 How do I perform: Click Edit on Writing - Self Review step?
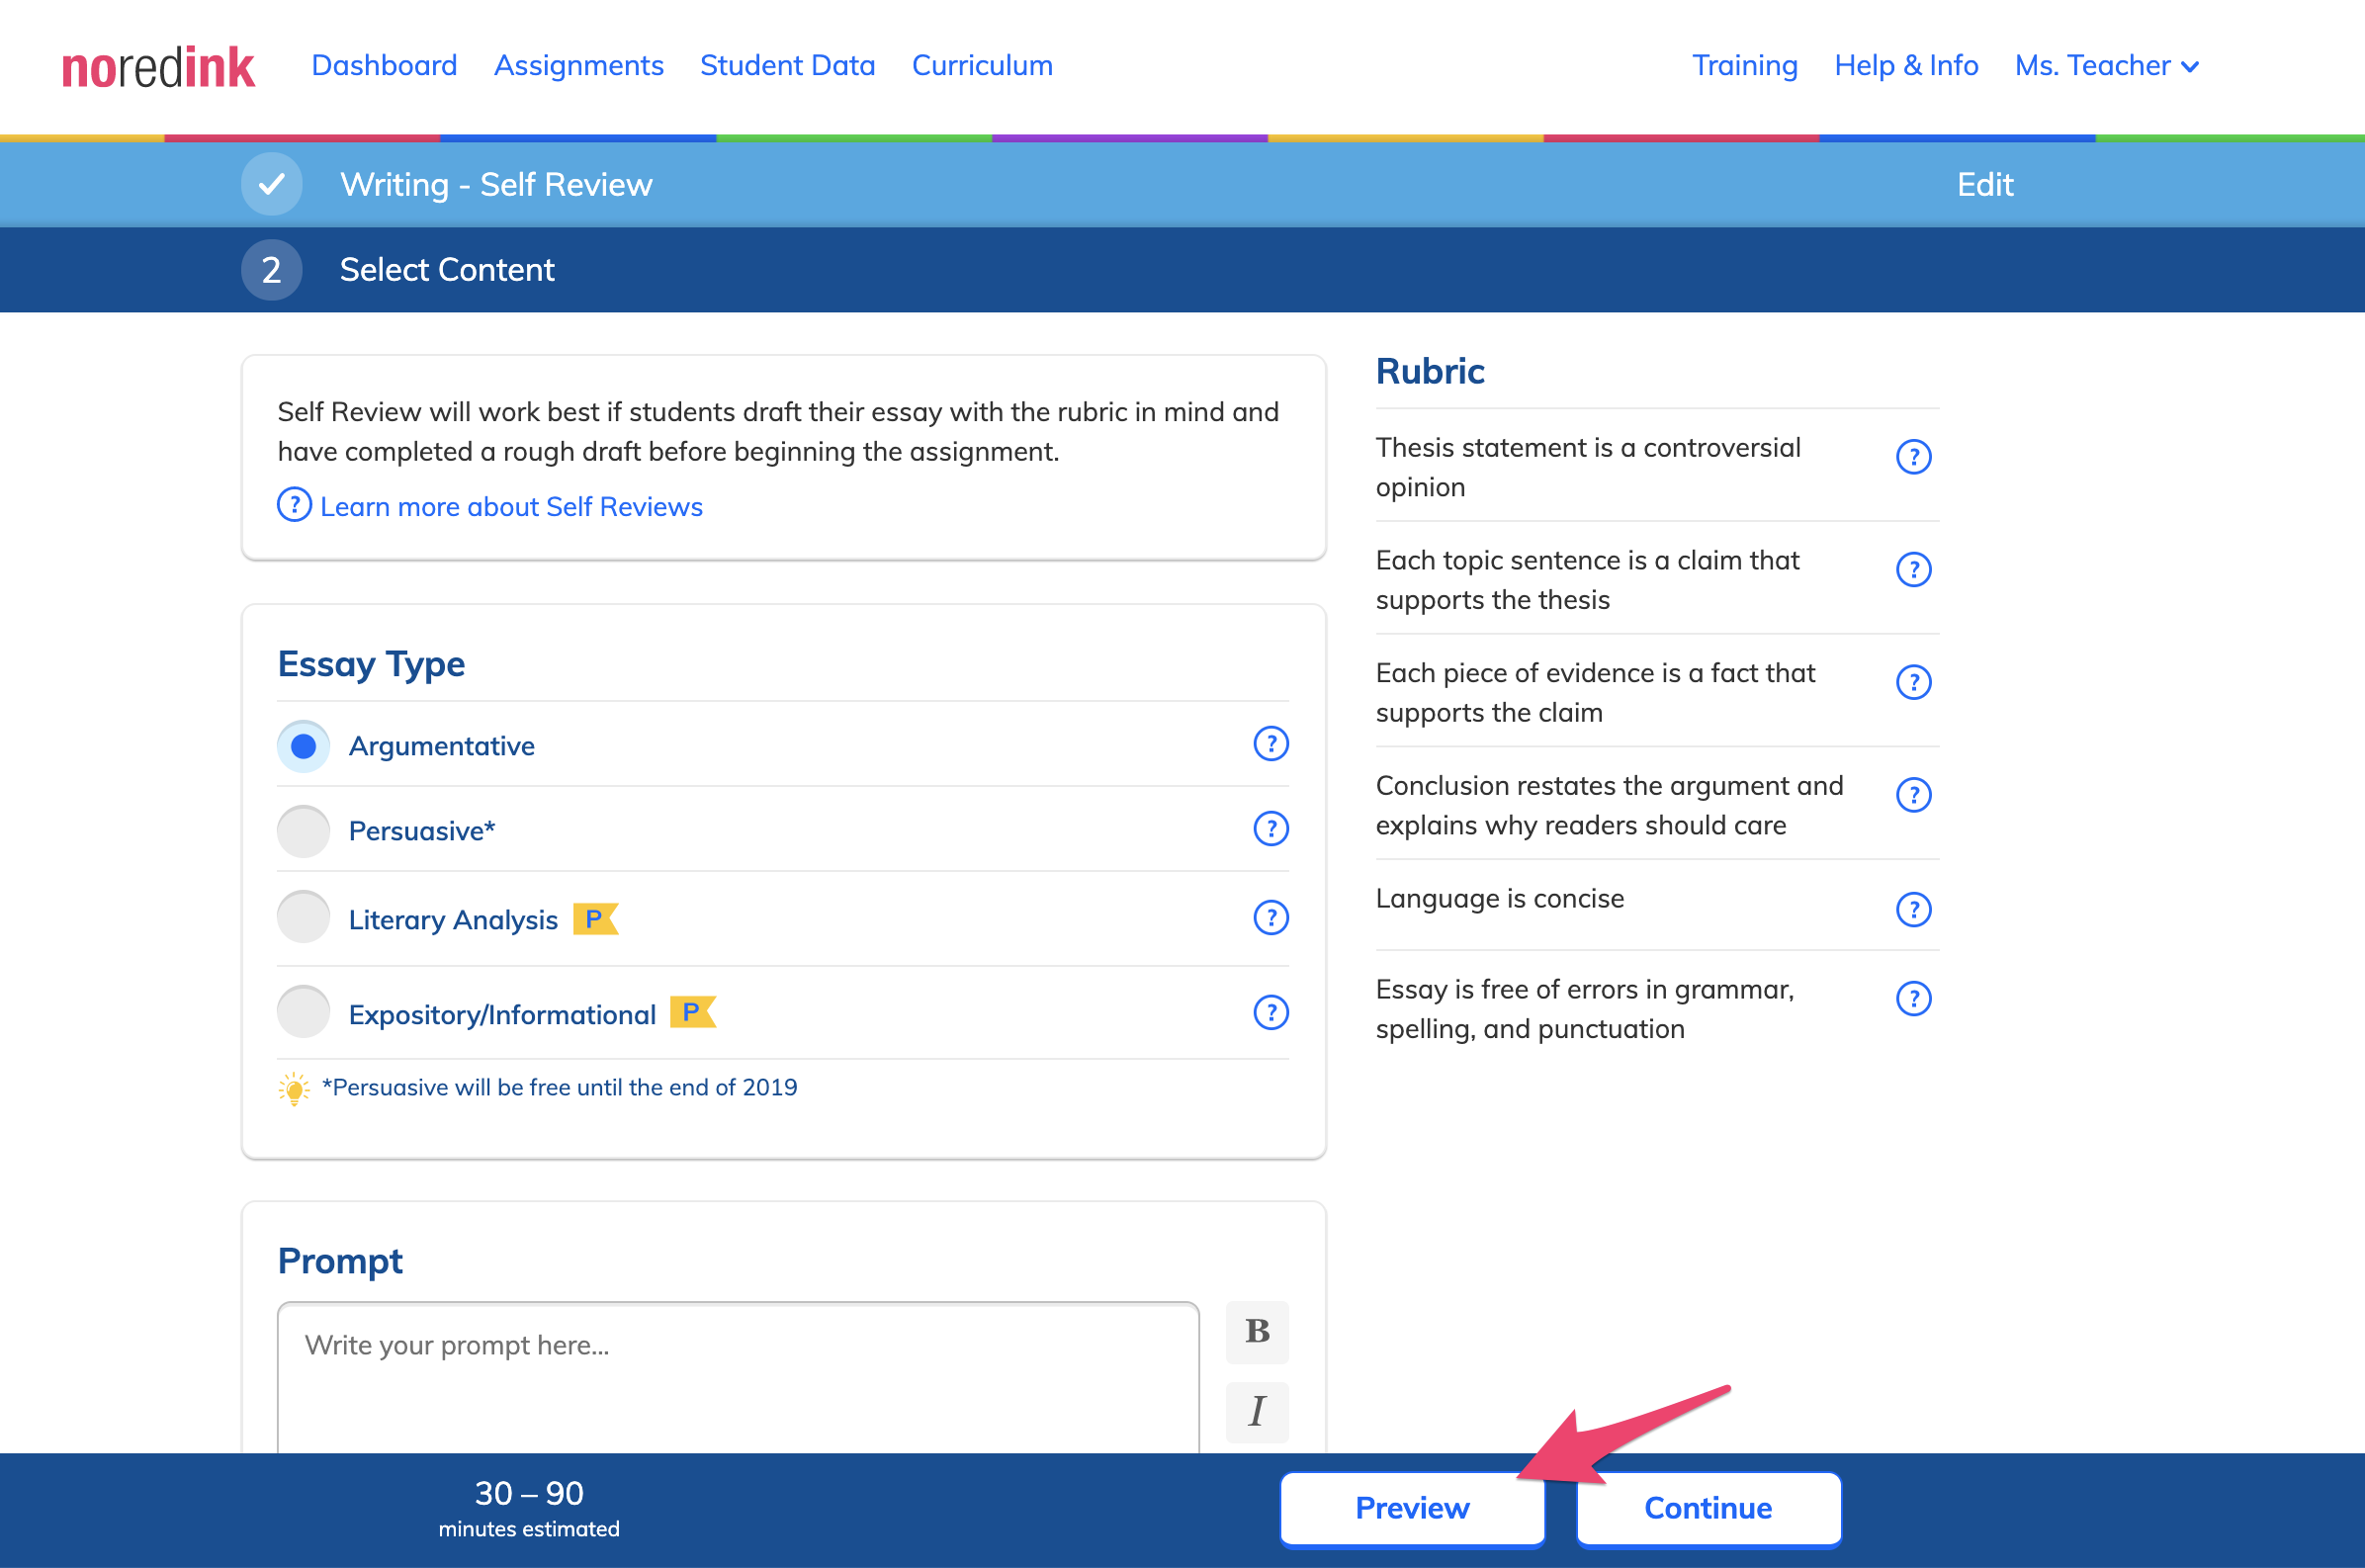point(1984,185)
